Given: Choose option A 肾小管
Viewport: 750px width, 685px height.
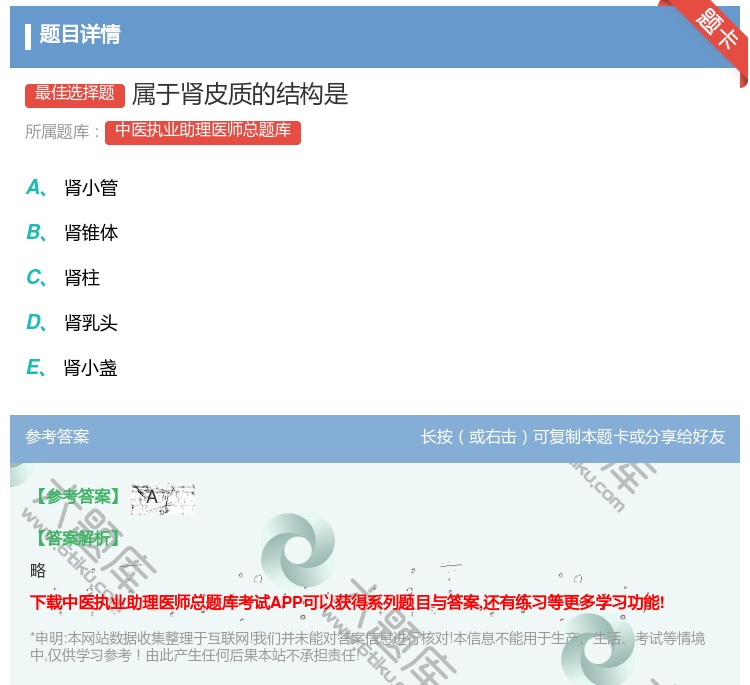Looking at the screenshot, I should pyautogui.click(x=72, y=188).
